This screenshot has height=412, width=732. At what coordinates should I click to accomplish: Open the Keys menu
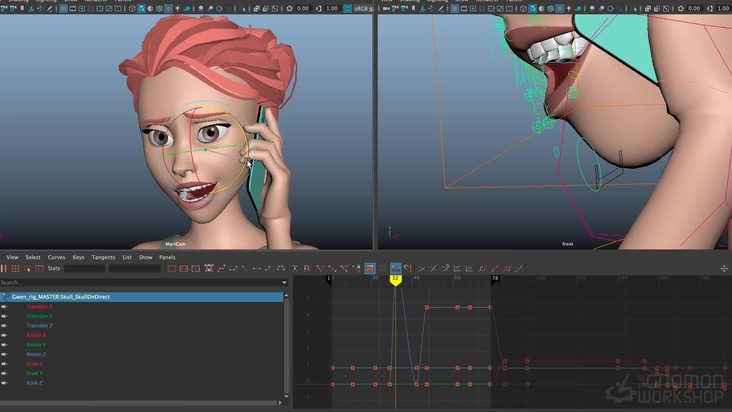[79, 257]
